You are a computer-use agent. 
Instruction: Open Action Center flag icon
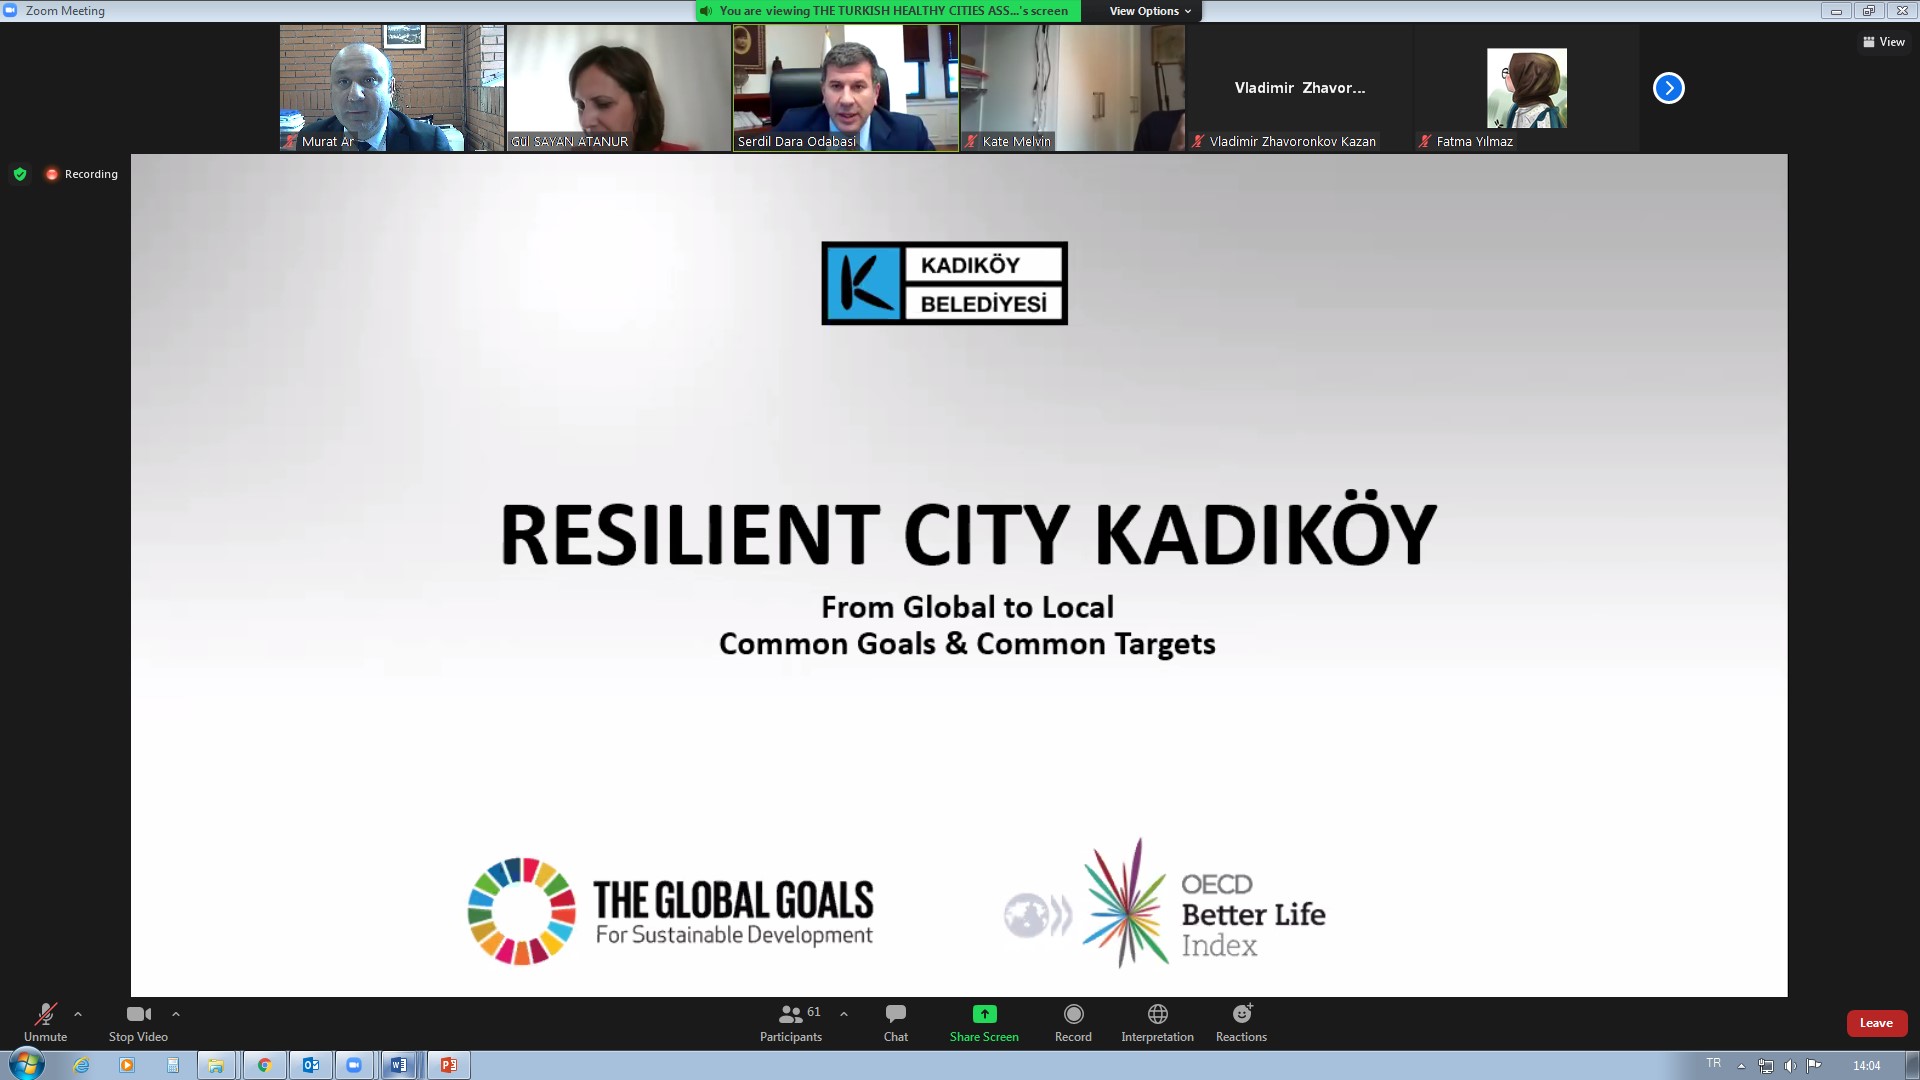pyautogui.click(x=1814, y=1066)
